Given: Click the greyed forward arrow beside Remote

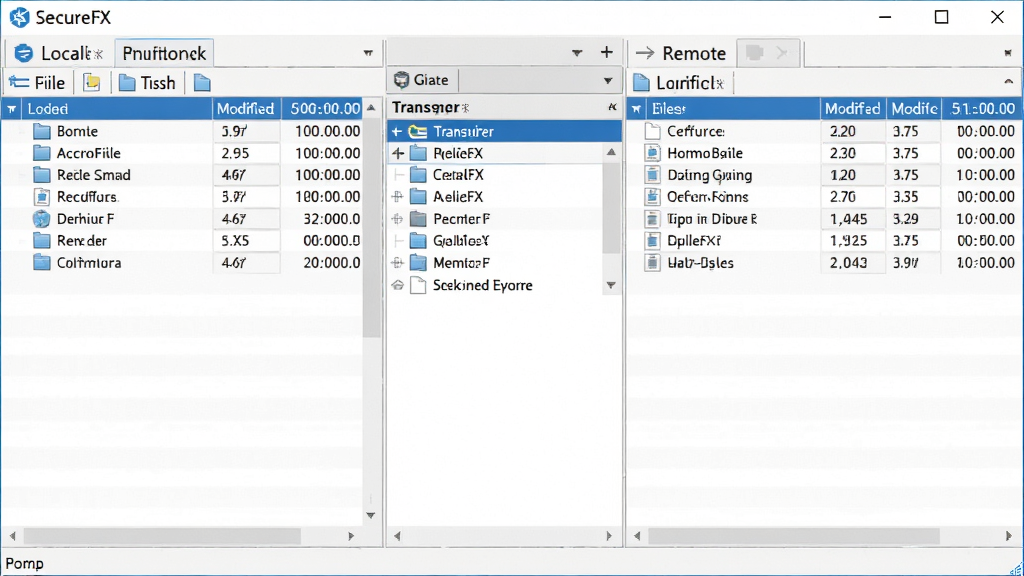Looking at the screenshot, I should pos(782,53).
